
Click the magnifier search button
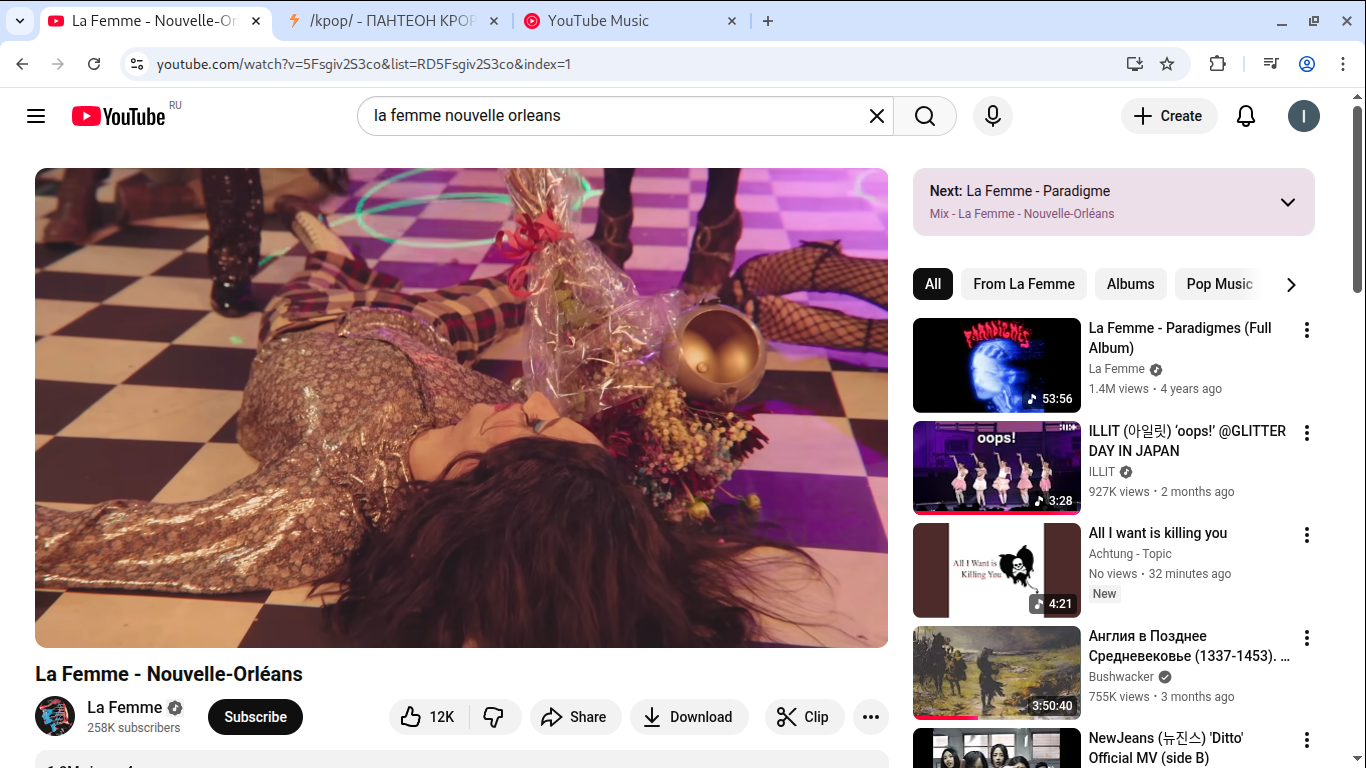click(925, 116)
